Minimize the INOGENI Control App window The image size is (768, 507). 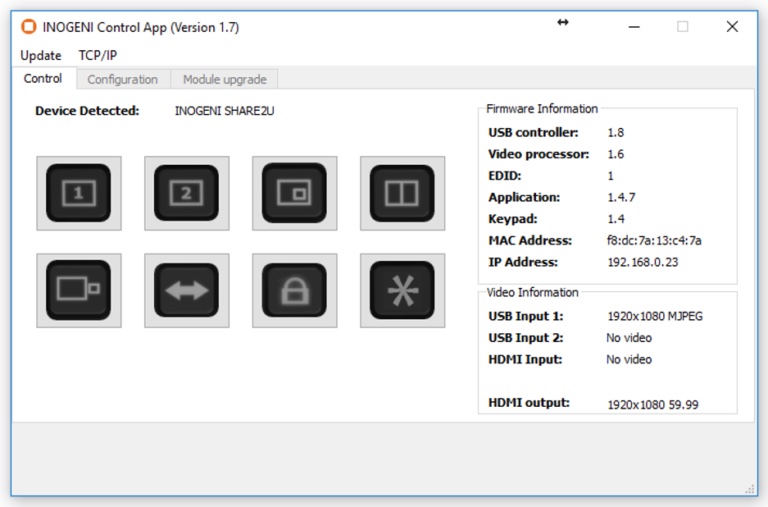(634, 26)
